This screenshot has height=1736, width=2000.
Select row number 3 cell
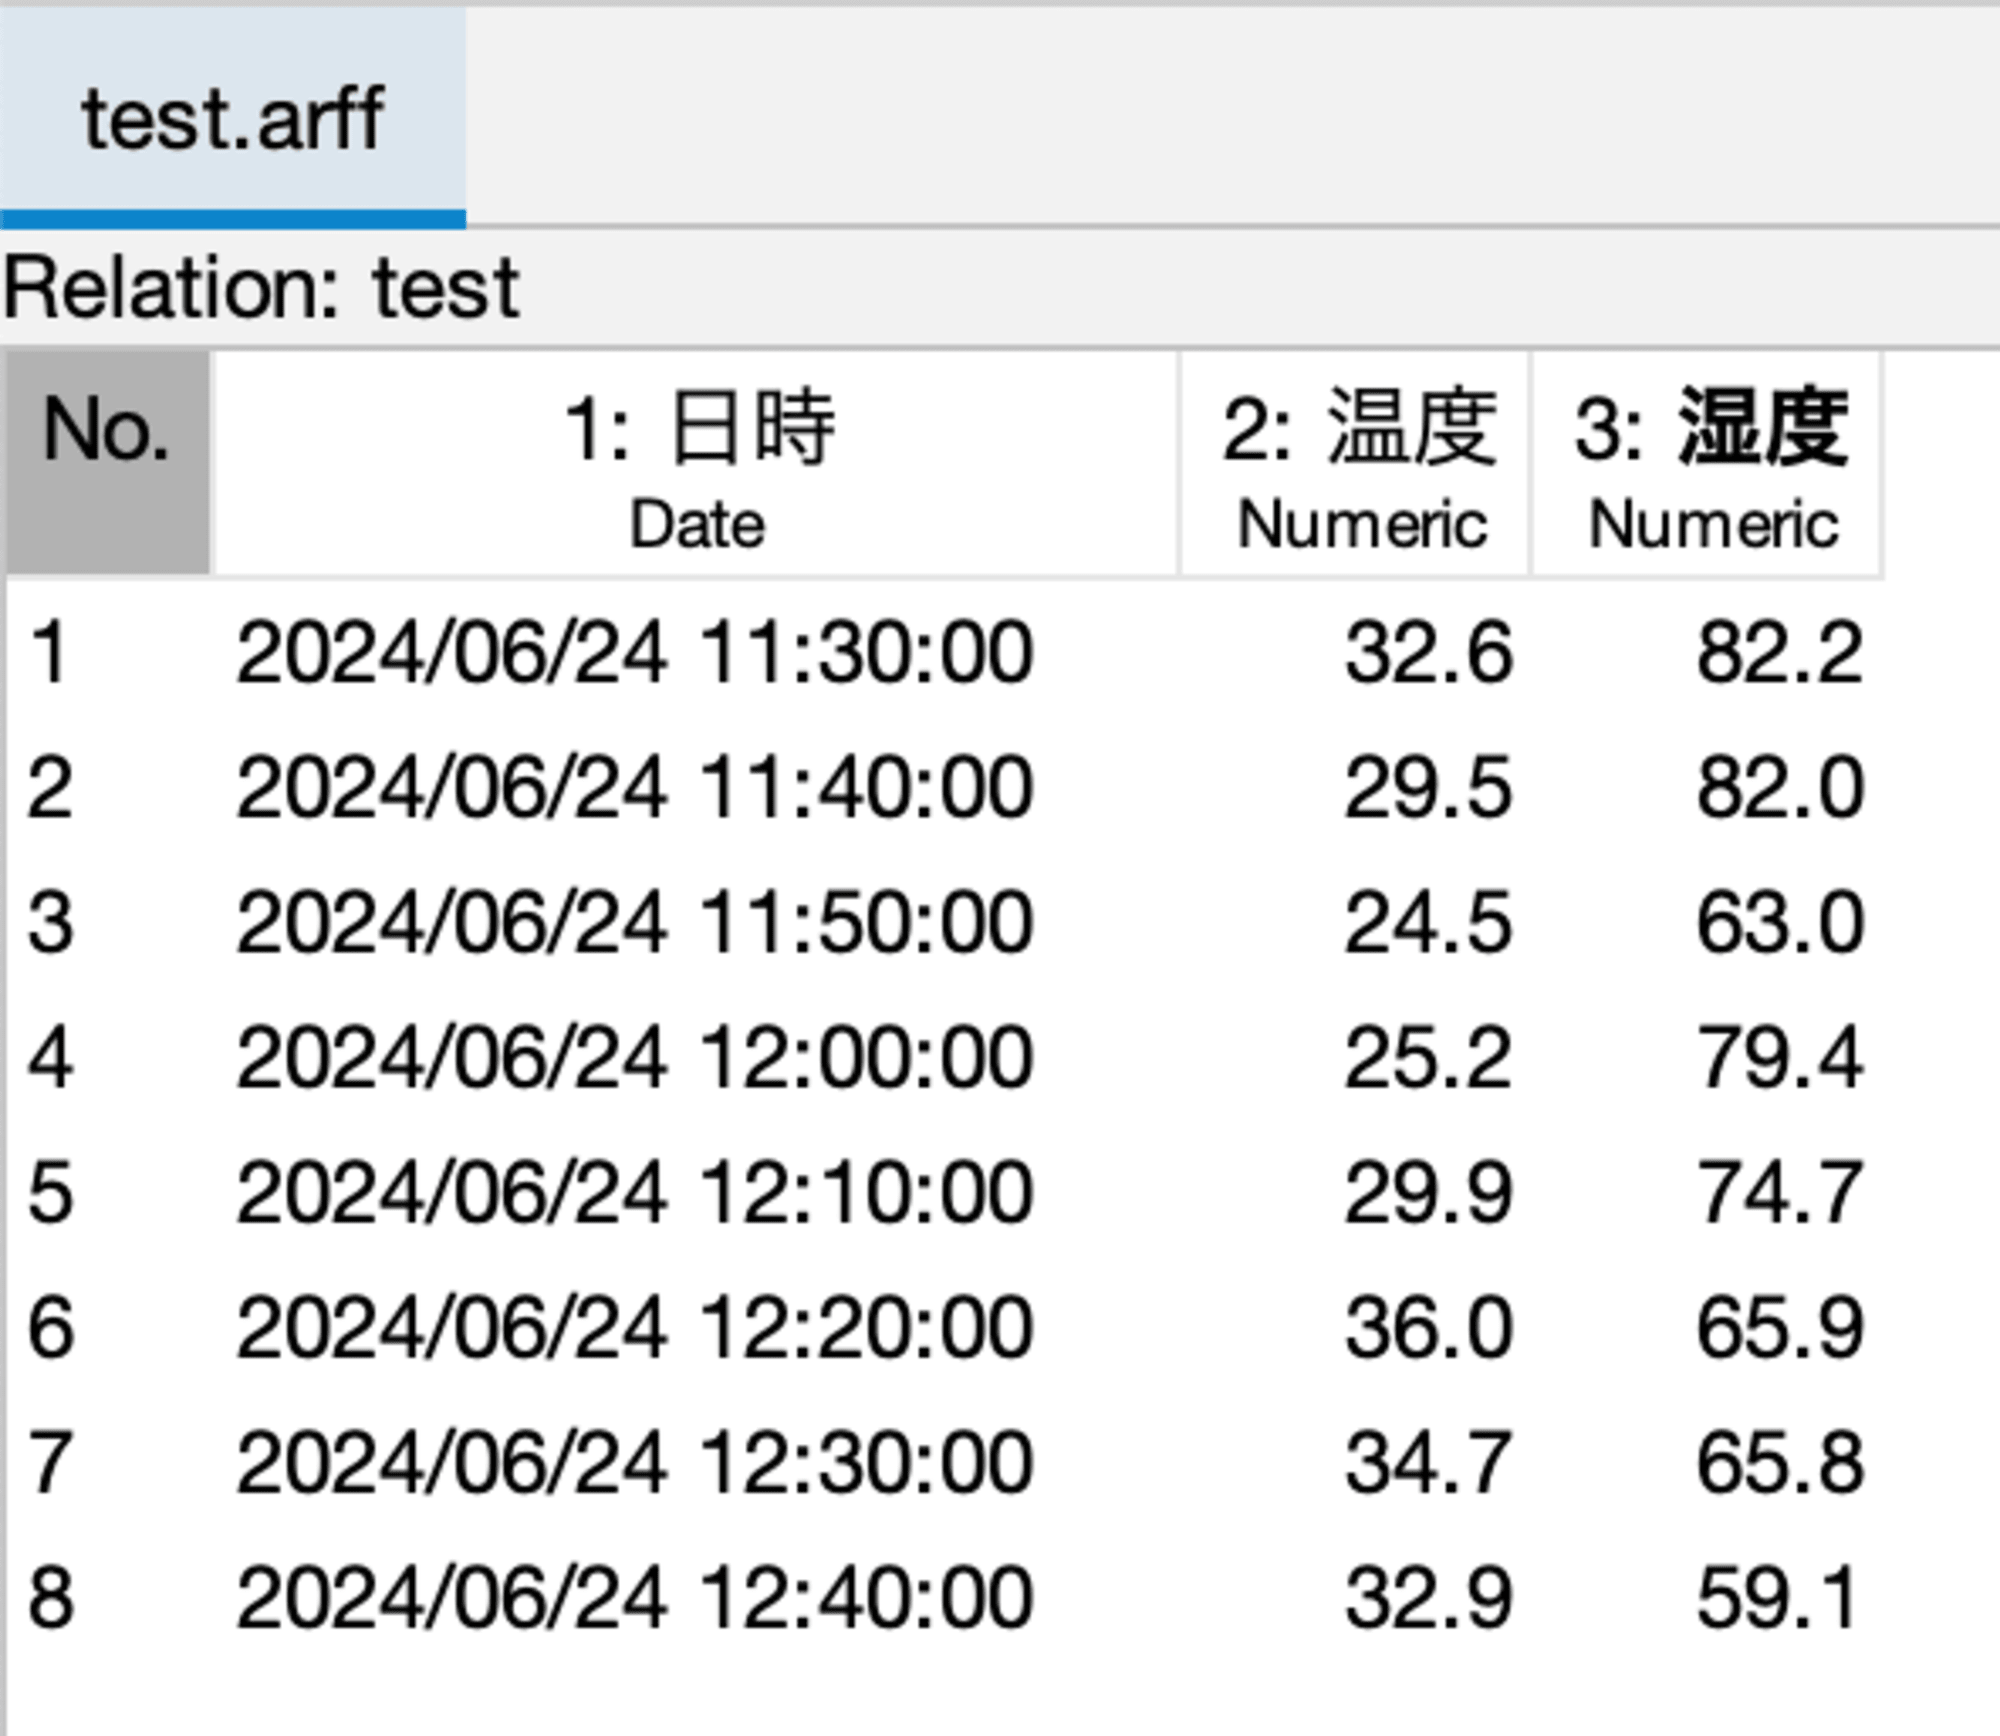tap(110, 922)
